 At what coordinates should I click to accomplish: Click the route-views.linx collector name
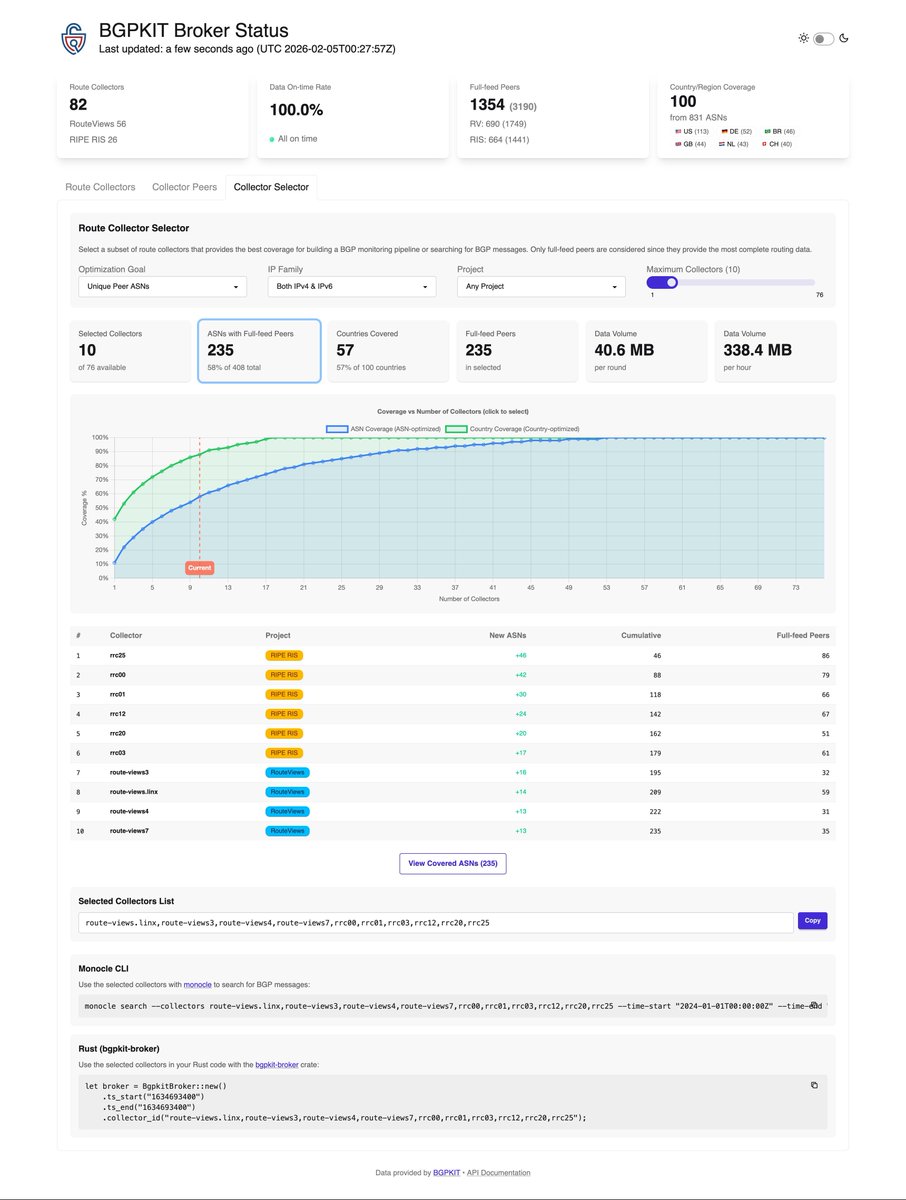coord(136,792)
